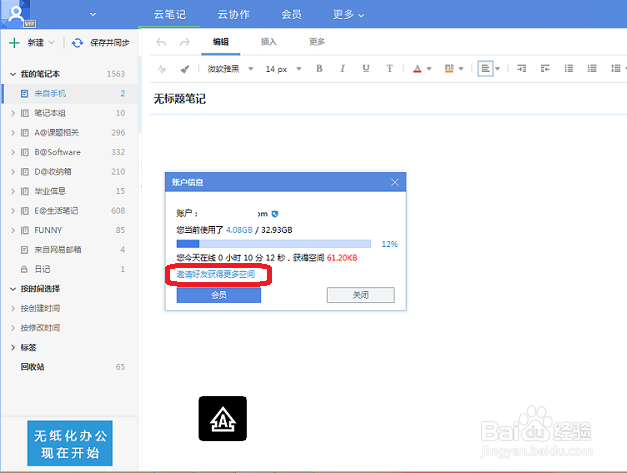Collapse the 我的笔记本 tree
Image resolution: width=627 pixels, height=473 pixels.
13,74
